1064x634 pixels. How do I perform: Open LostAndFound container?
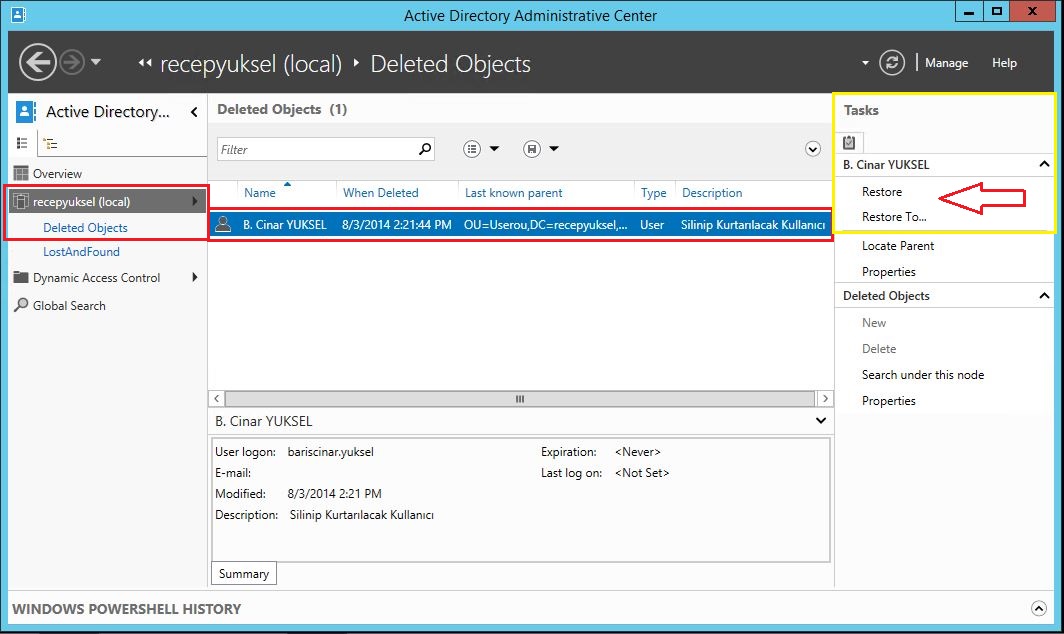(x=81, y=252)
